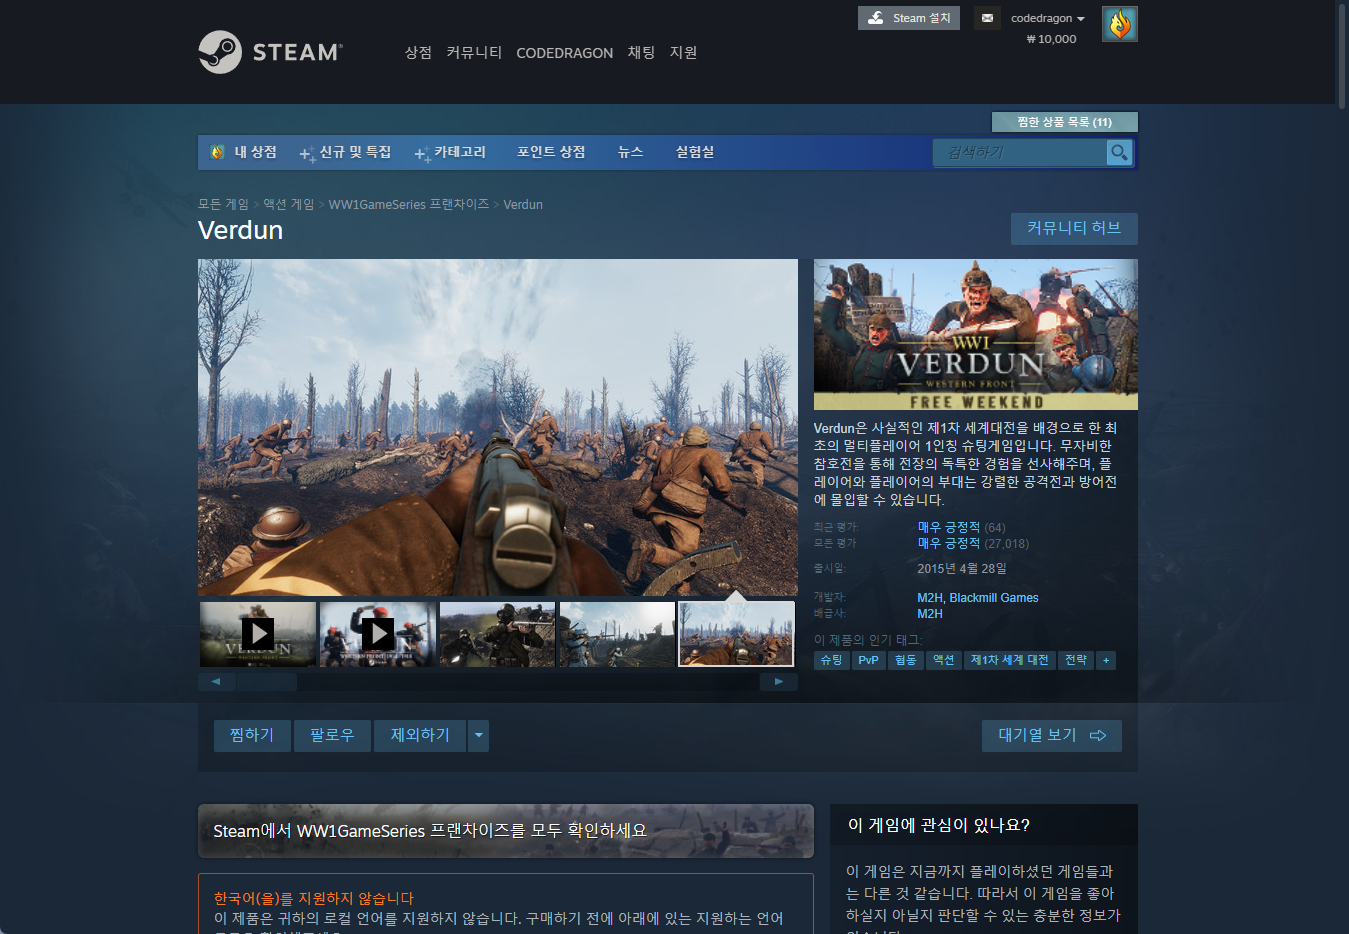
Task: Click Verdun breadcrumb link
Action: [523, 204]
